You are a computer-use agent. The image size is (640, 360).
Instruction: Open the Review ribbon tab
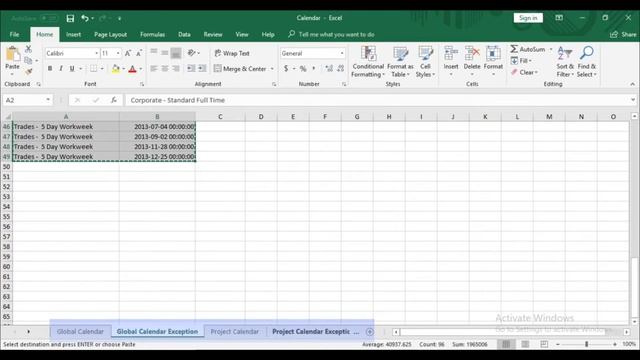pyautogui.click(x=213, y=35)
